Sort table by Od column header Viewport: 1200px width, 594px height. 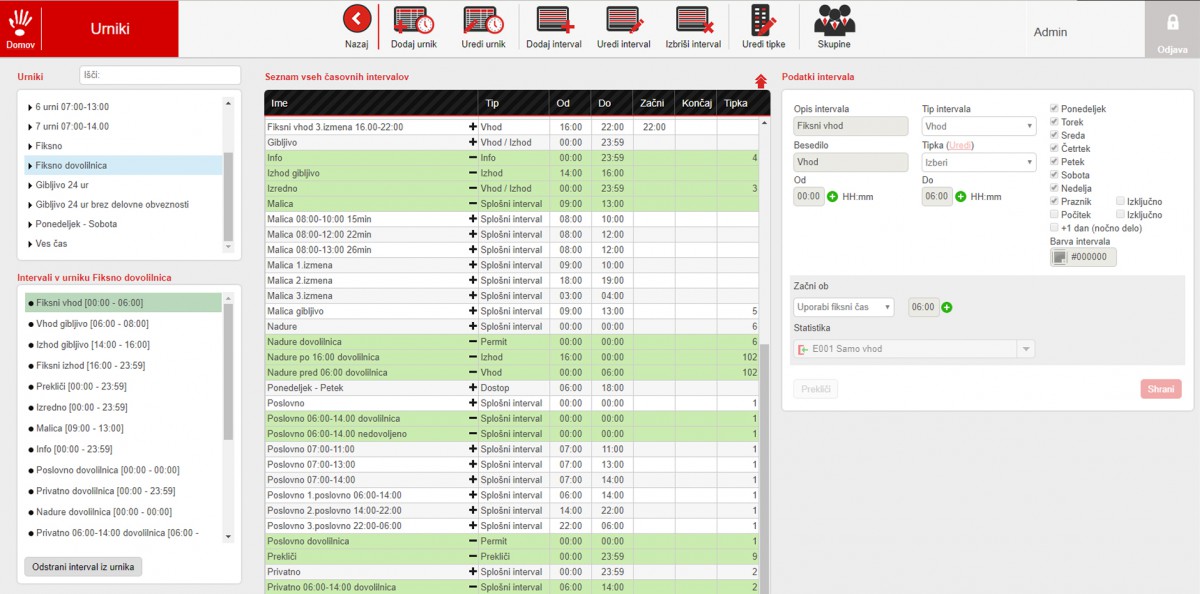point(570,103)
